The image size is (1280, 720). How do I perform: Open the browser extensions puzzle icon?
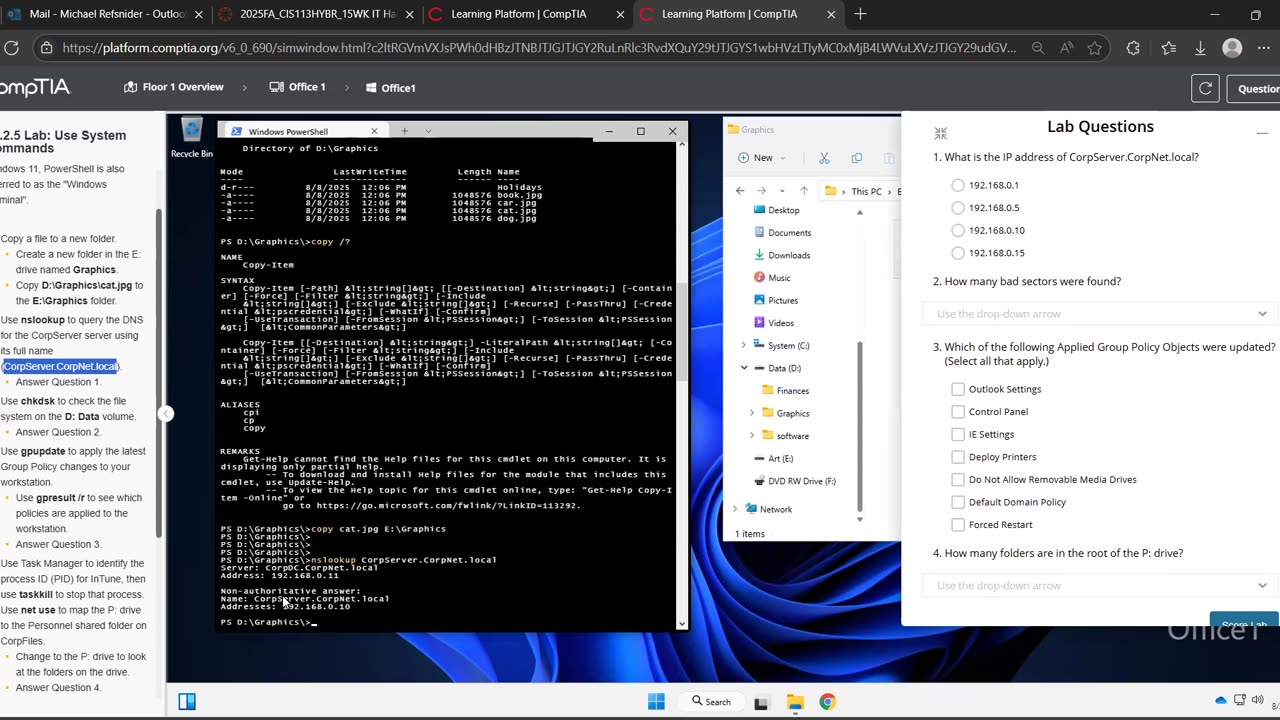[x=1132, y=48]
